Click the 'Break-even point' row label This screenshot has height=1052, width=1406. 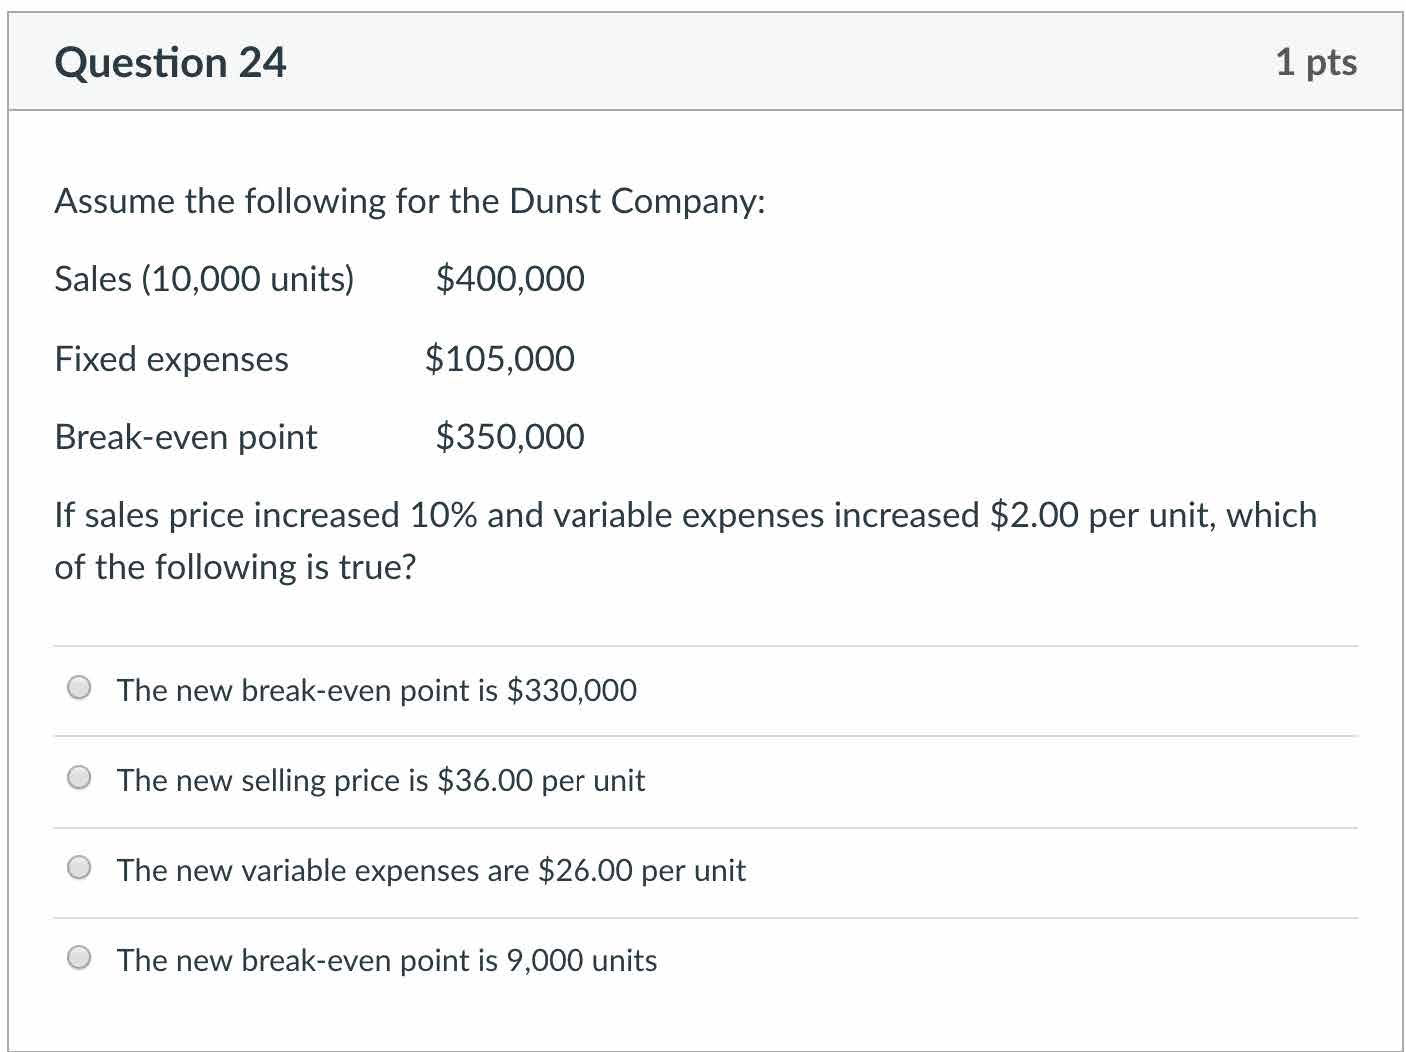click(185, 437)
